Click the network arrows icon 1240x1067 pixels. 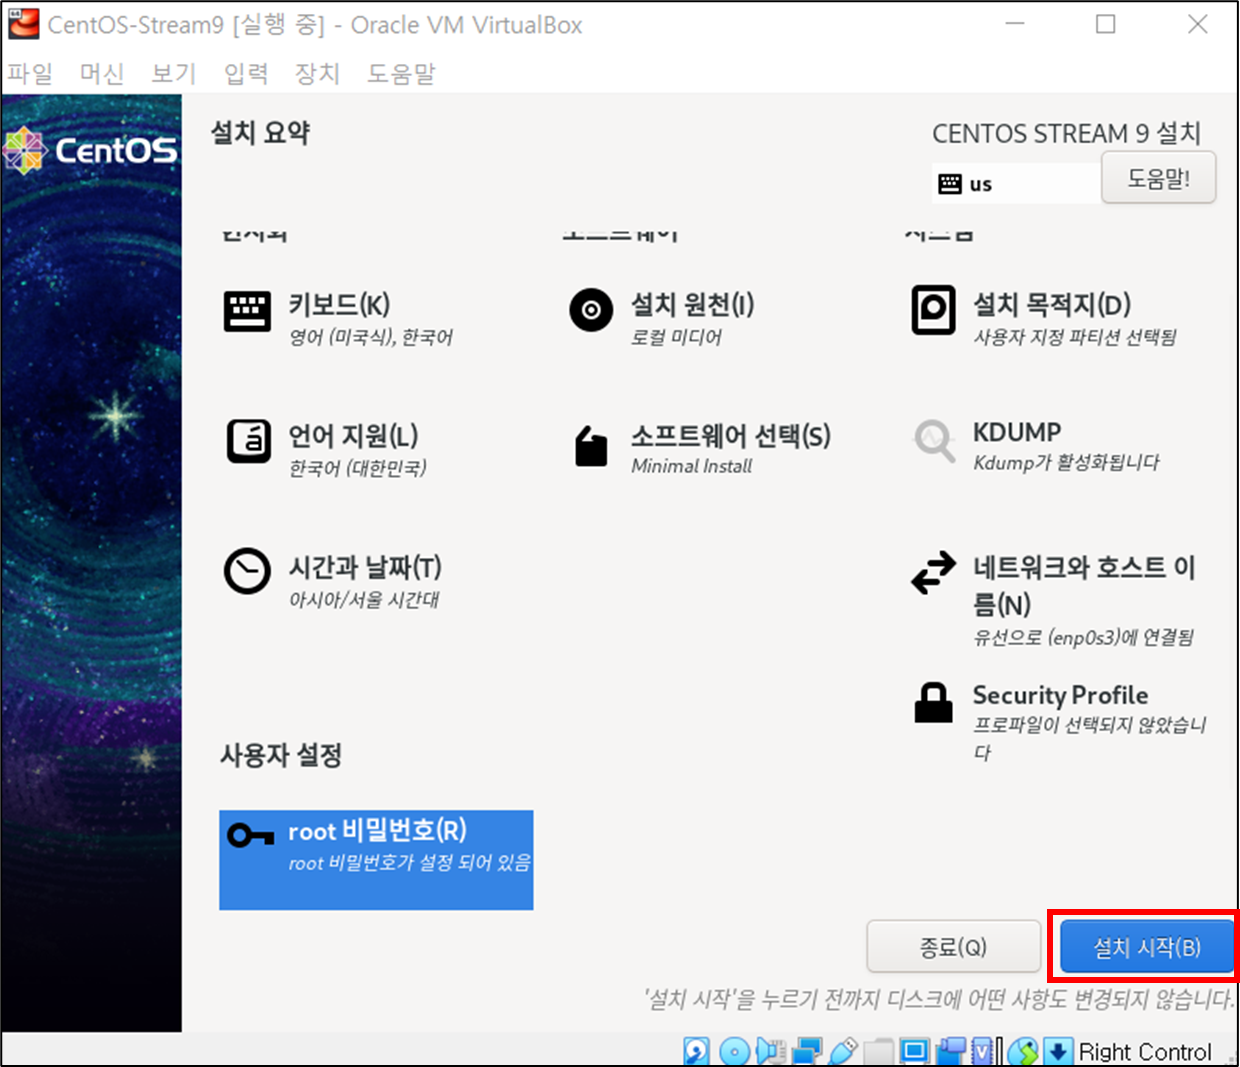[x=933, y=573]
